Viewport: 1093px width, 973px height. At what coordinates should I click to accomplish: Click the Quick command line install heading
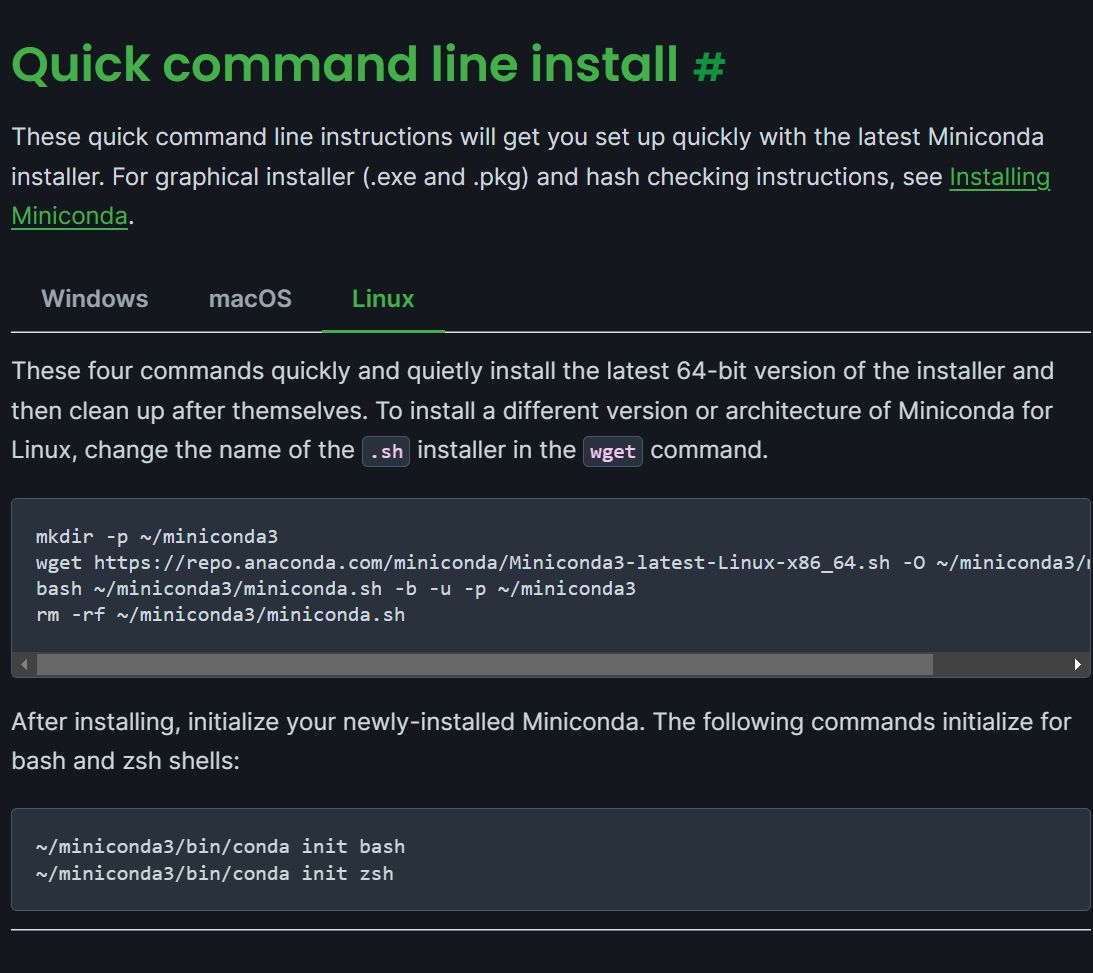point(345,64)
